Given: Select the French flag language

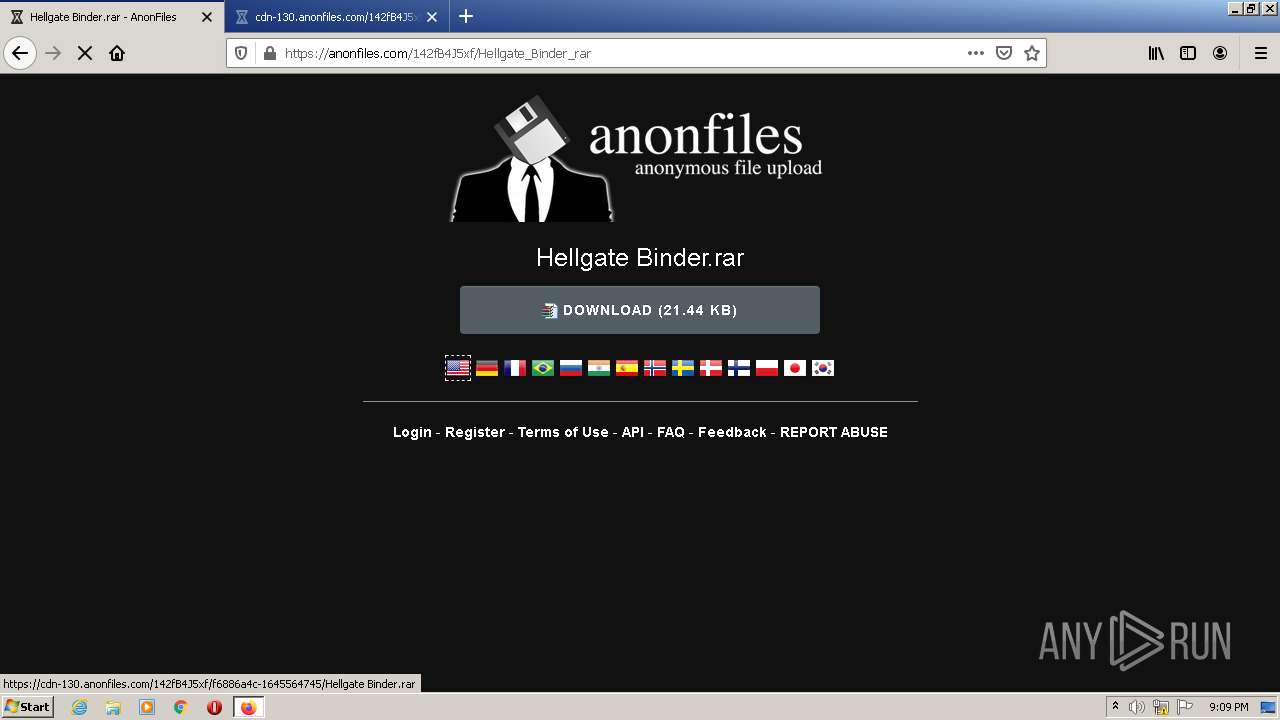Looking at the screenshot, I should pyautogui.click(x=515, y=368).
